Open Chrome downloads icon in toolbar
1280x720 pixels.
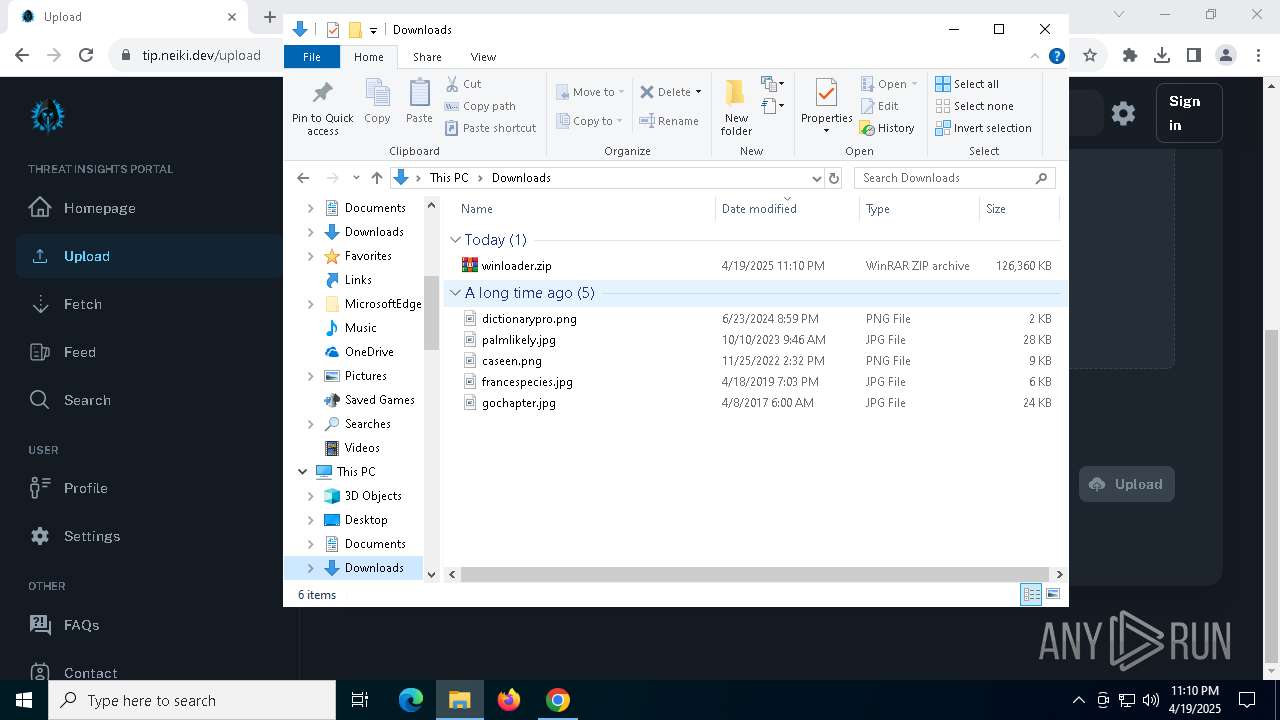1161,55
